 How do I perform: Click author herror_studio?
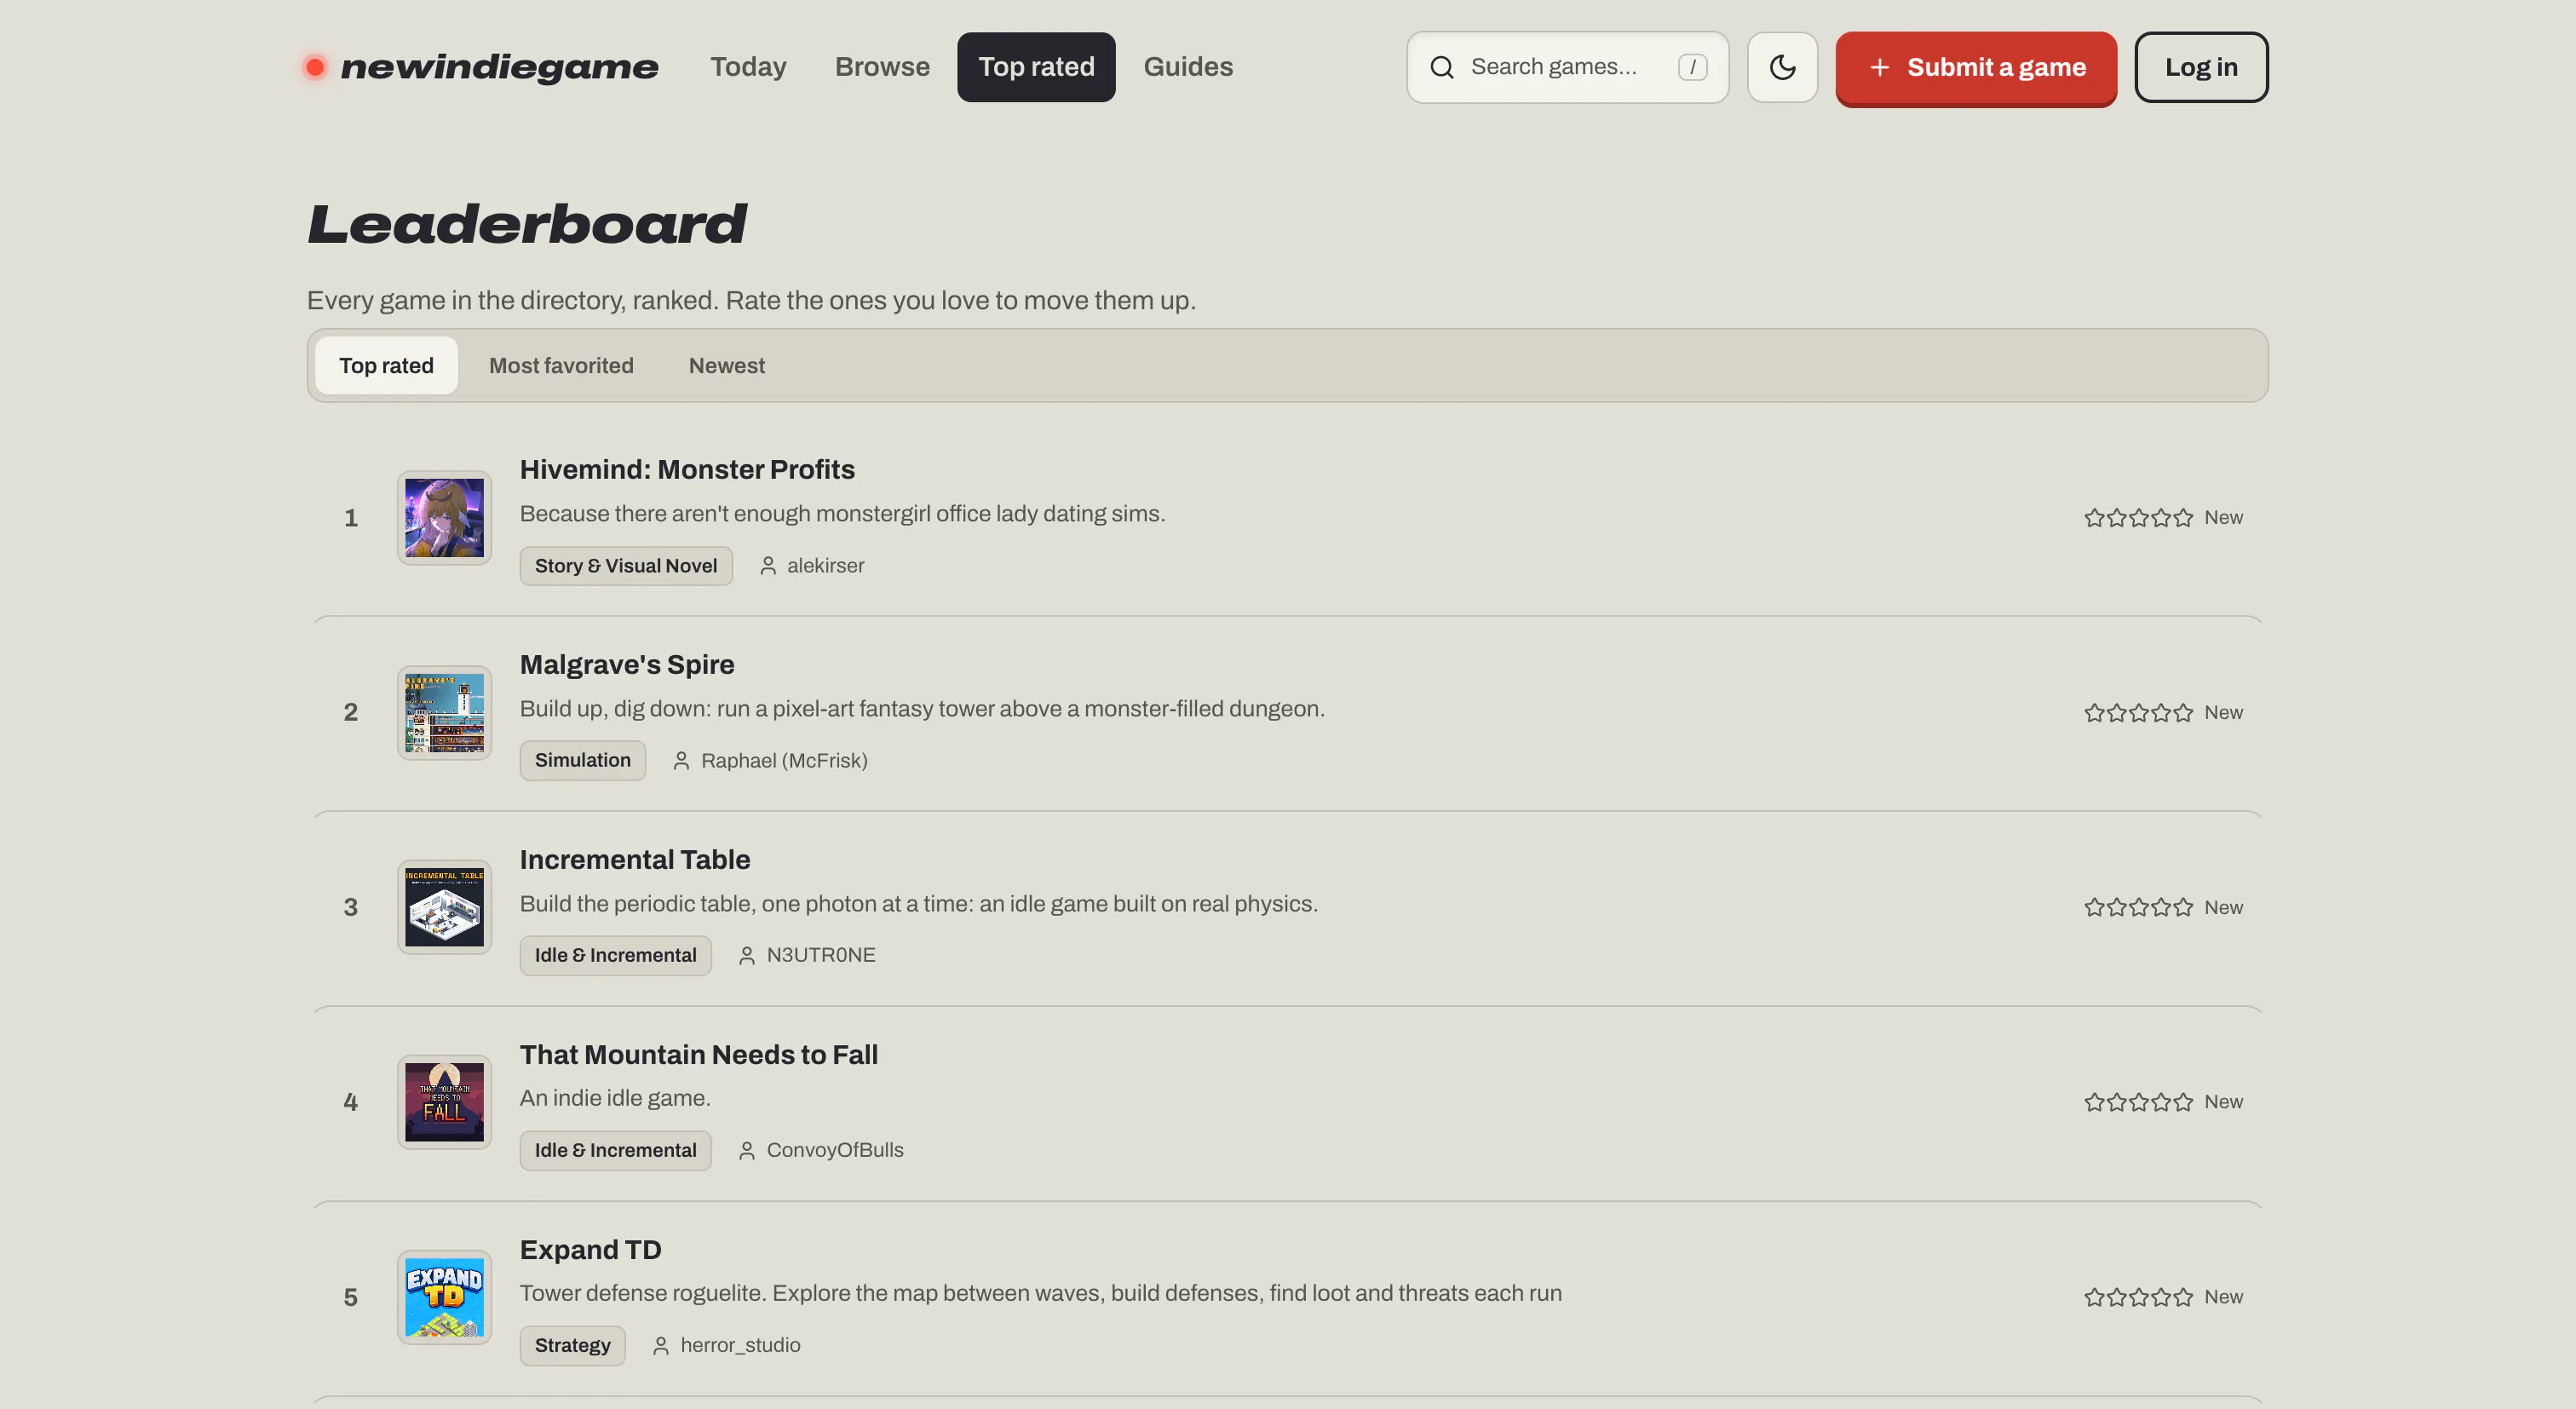pos(740,1345)
